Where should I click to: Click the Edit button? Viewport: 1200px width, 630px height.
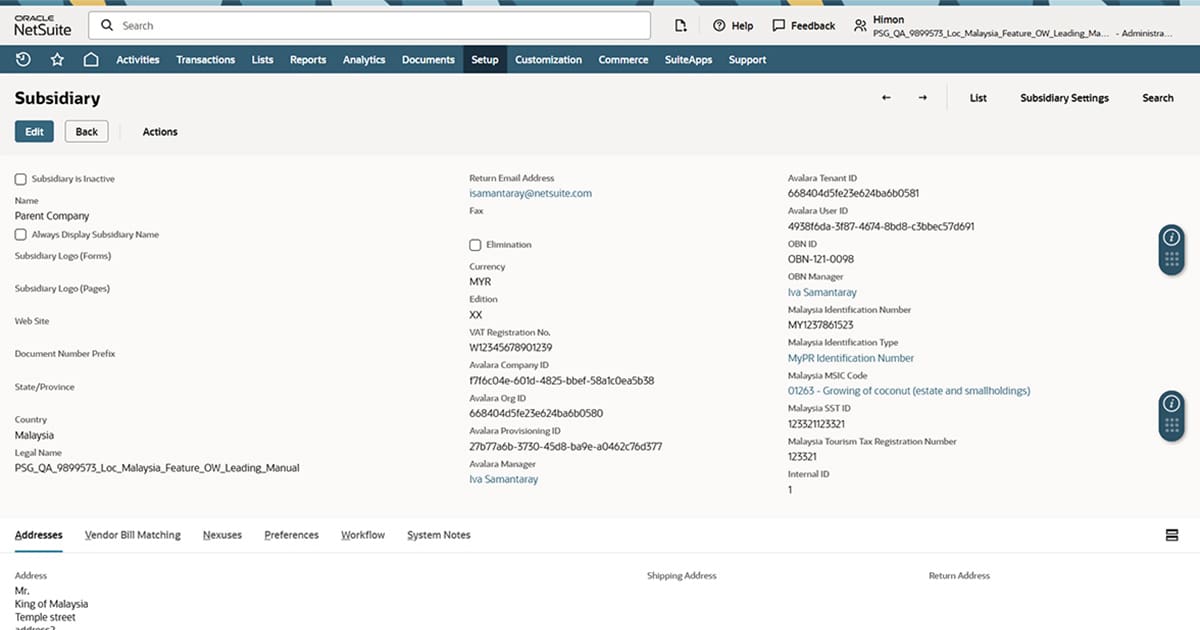tap(34, 132)
